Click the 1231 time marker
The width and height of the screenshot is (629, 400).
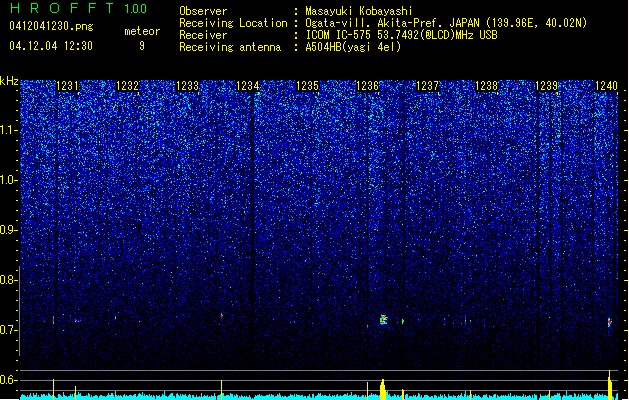67,86
